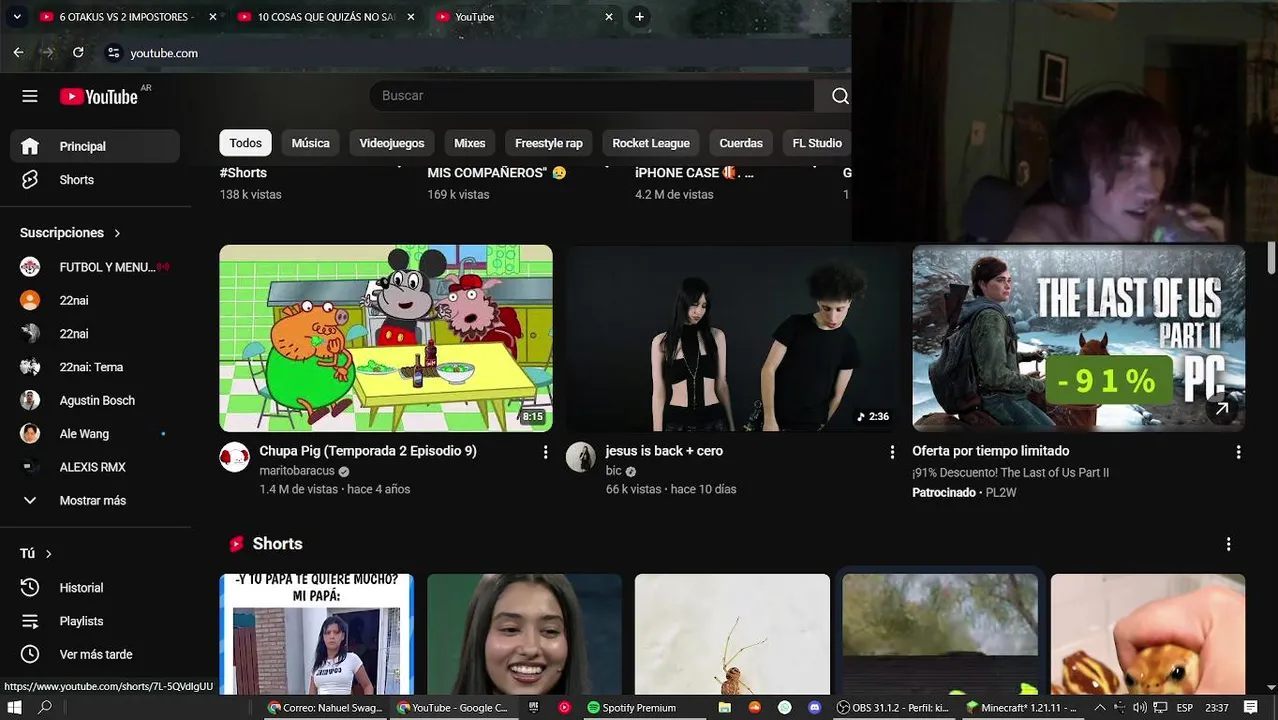Click Chupa Pig video title
1278x720 pixels.
[x=368, y=451]
